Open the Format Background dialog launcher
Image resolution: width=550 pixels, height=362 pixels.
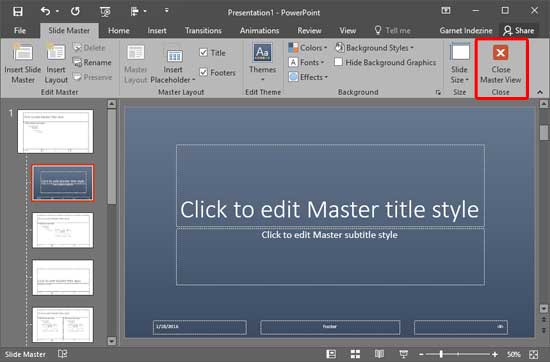tap(438, 92)
